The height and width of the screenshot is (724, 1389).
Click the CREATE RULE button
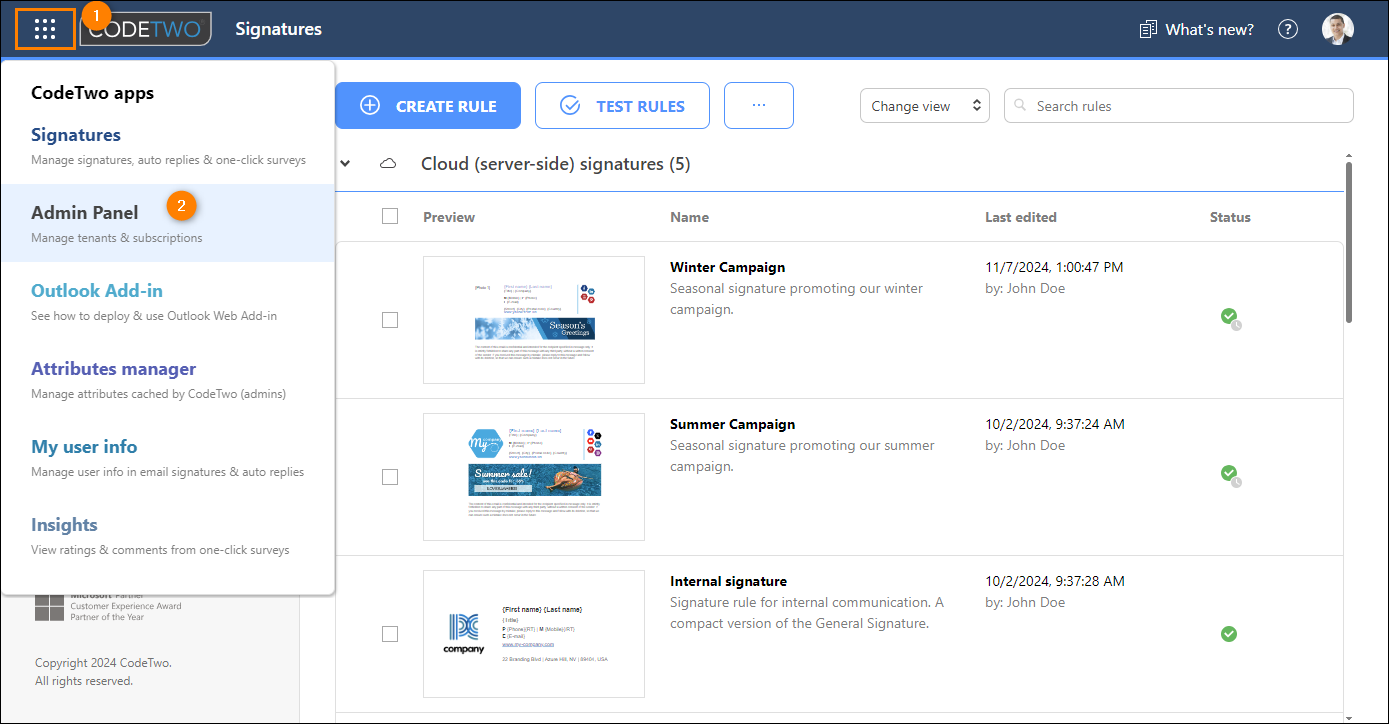428,106
